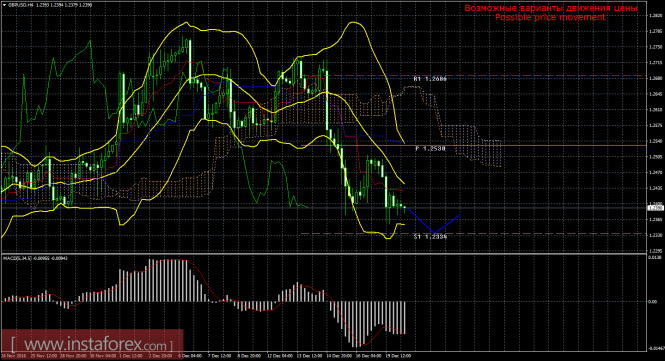The image size is (665, 361).
Task: Click the S1 1.2334 support label
Action: pos(430,237)
